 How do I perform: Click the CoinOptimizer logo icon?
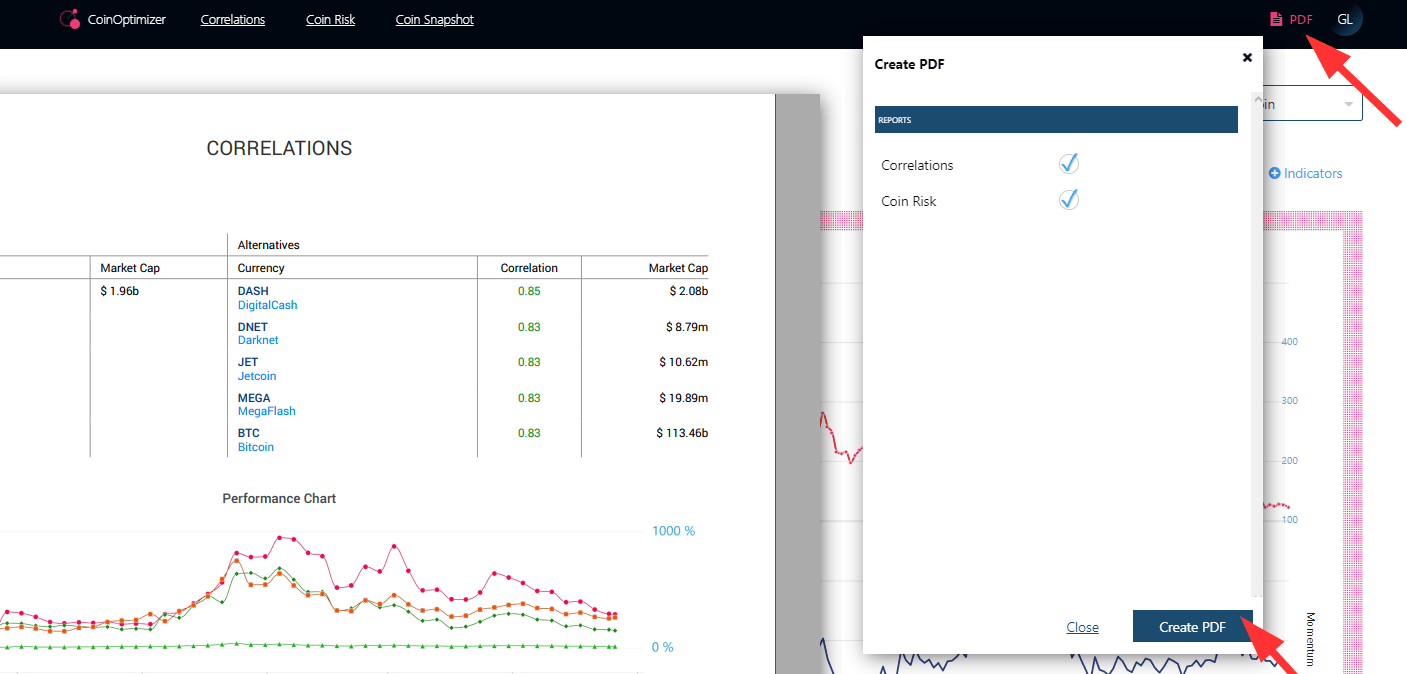pos(69,19)
